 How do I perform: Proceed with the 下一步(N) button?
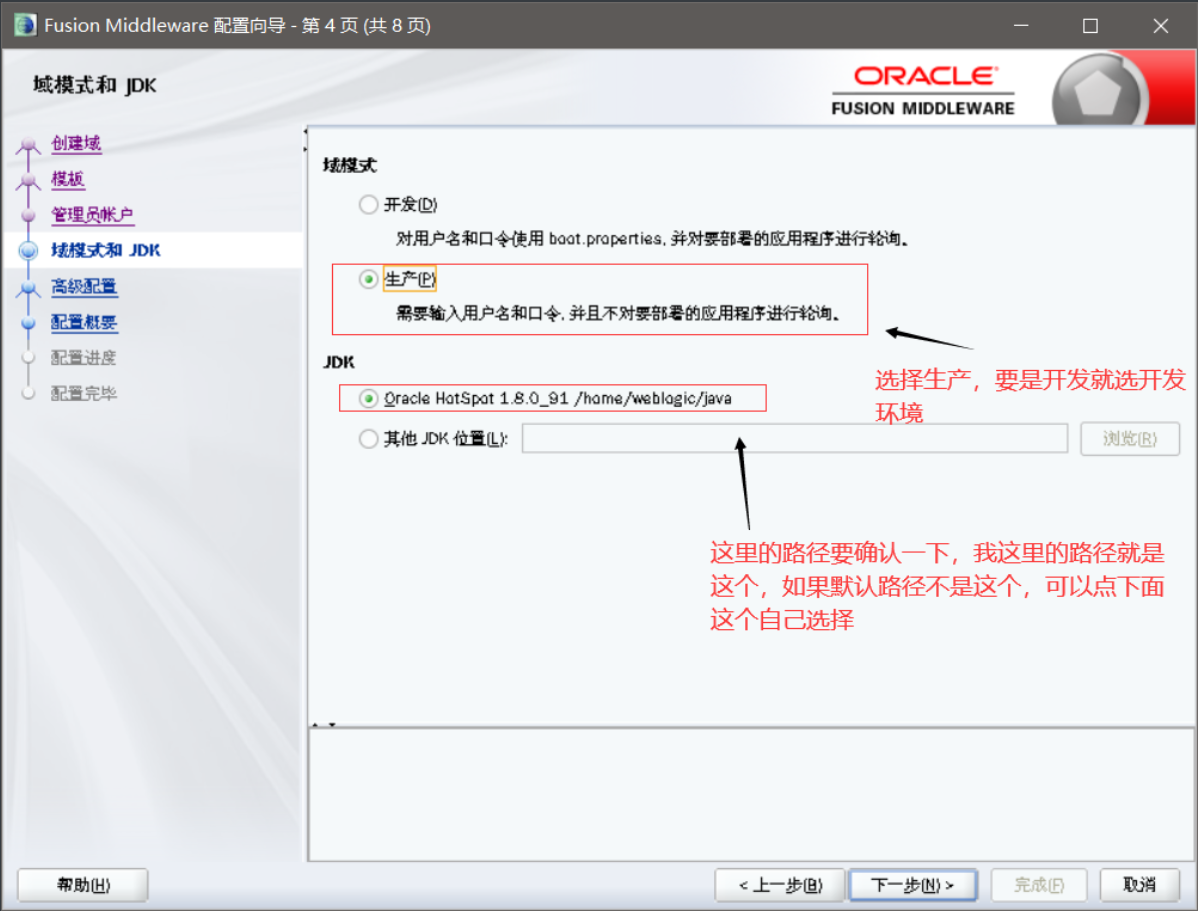pyautogui.click(x=913, y=884)
